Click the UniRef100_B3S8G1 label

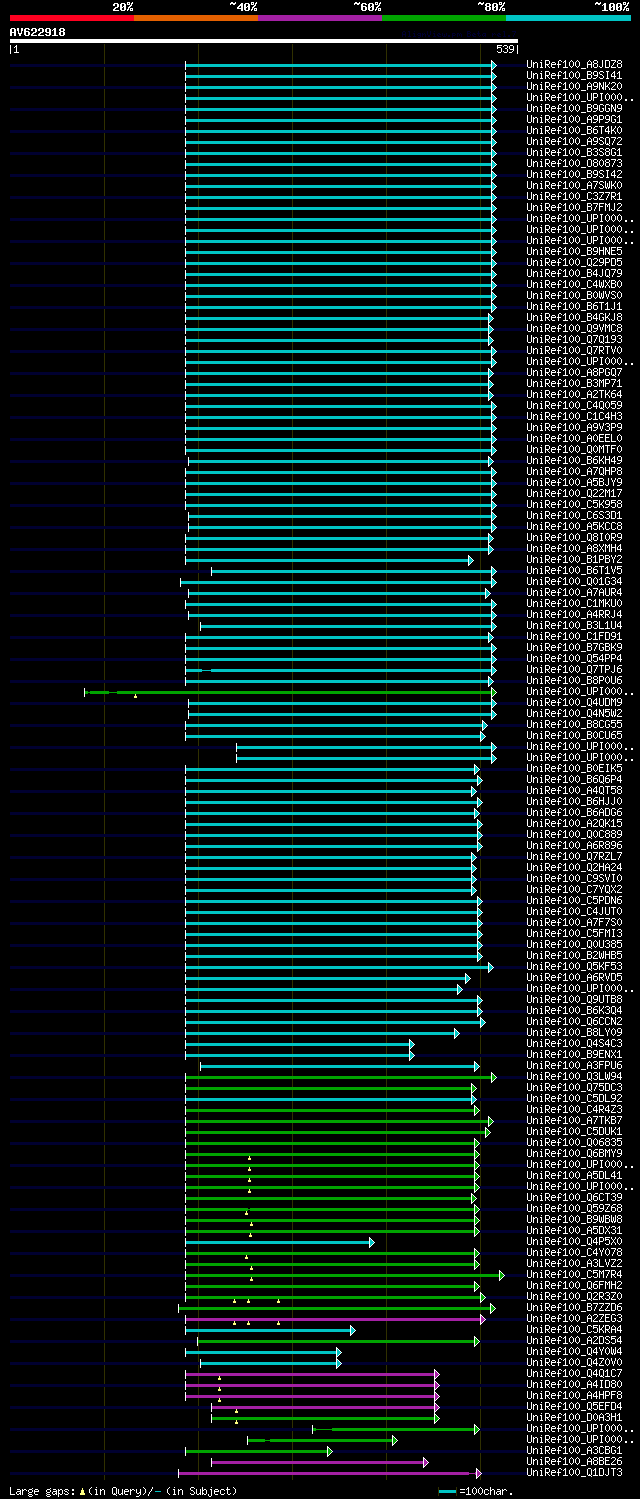576,152
